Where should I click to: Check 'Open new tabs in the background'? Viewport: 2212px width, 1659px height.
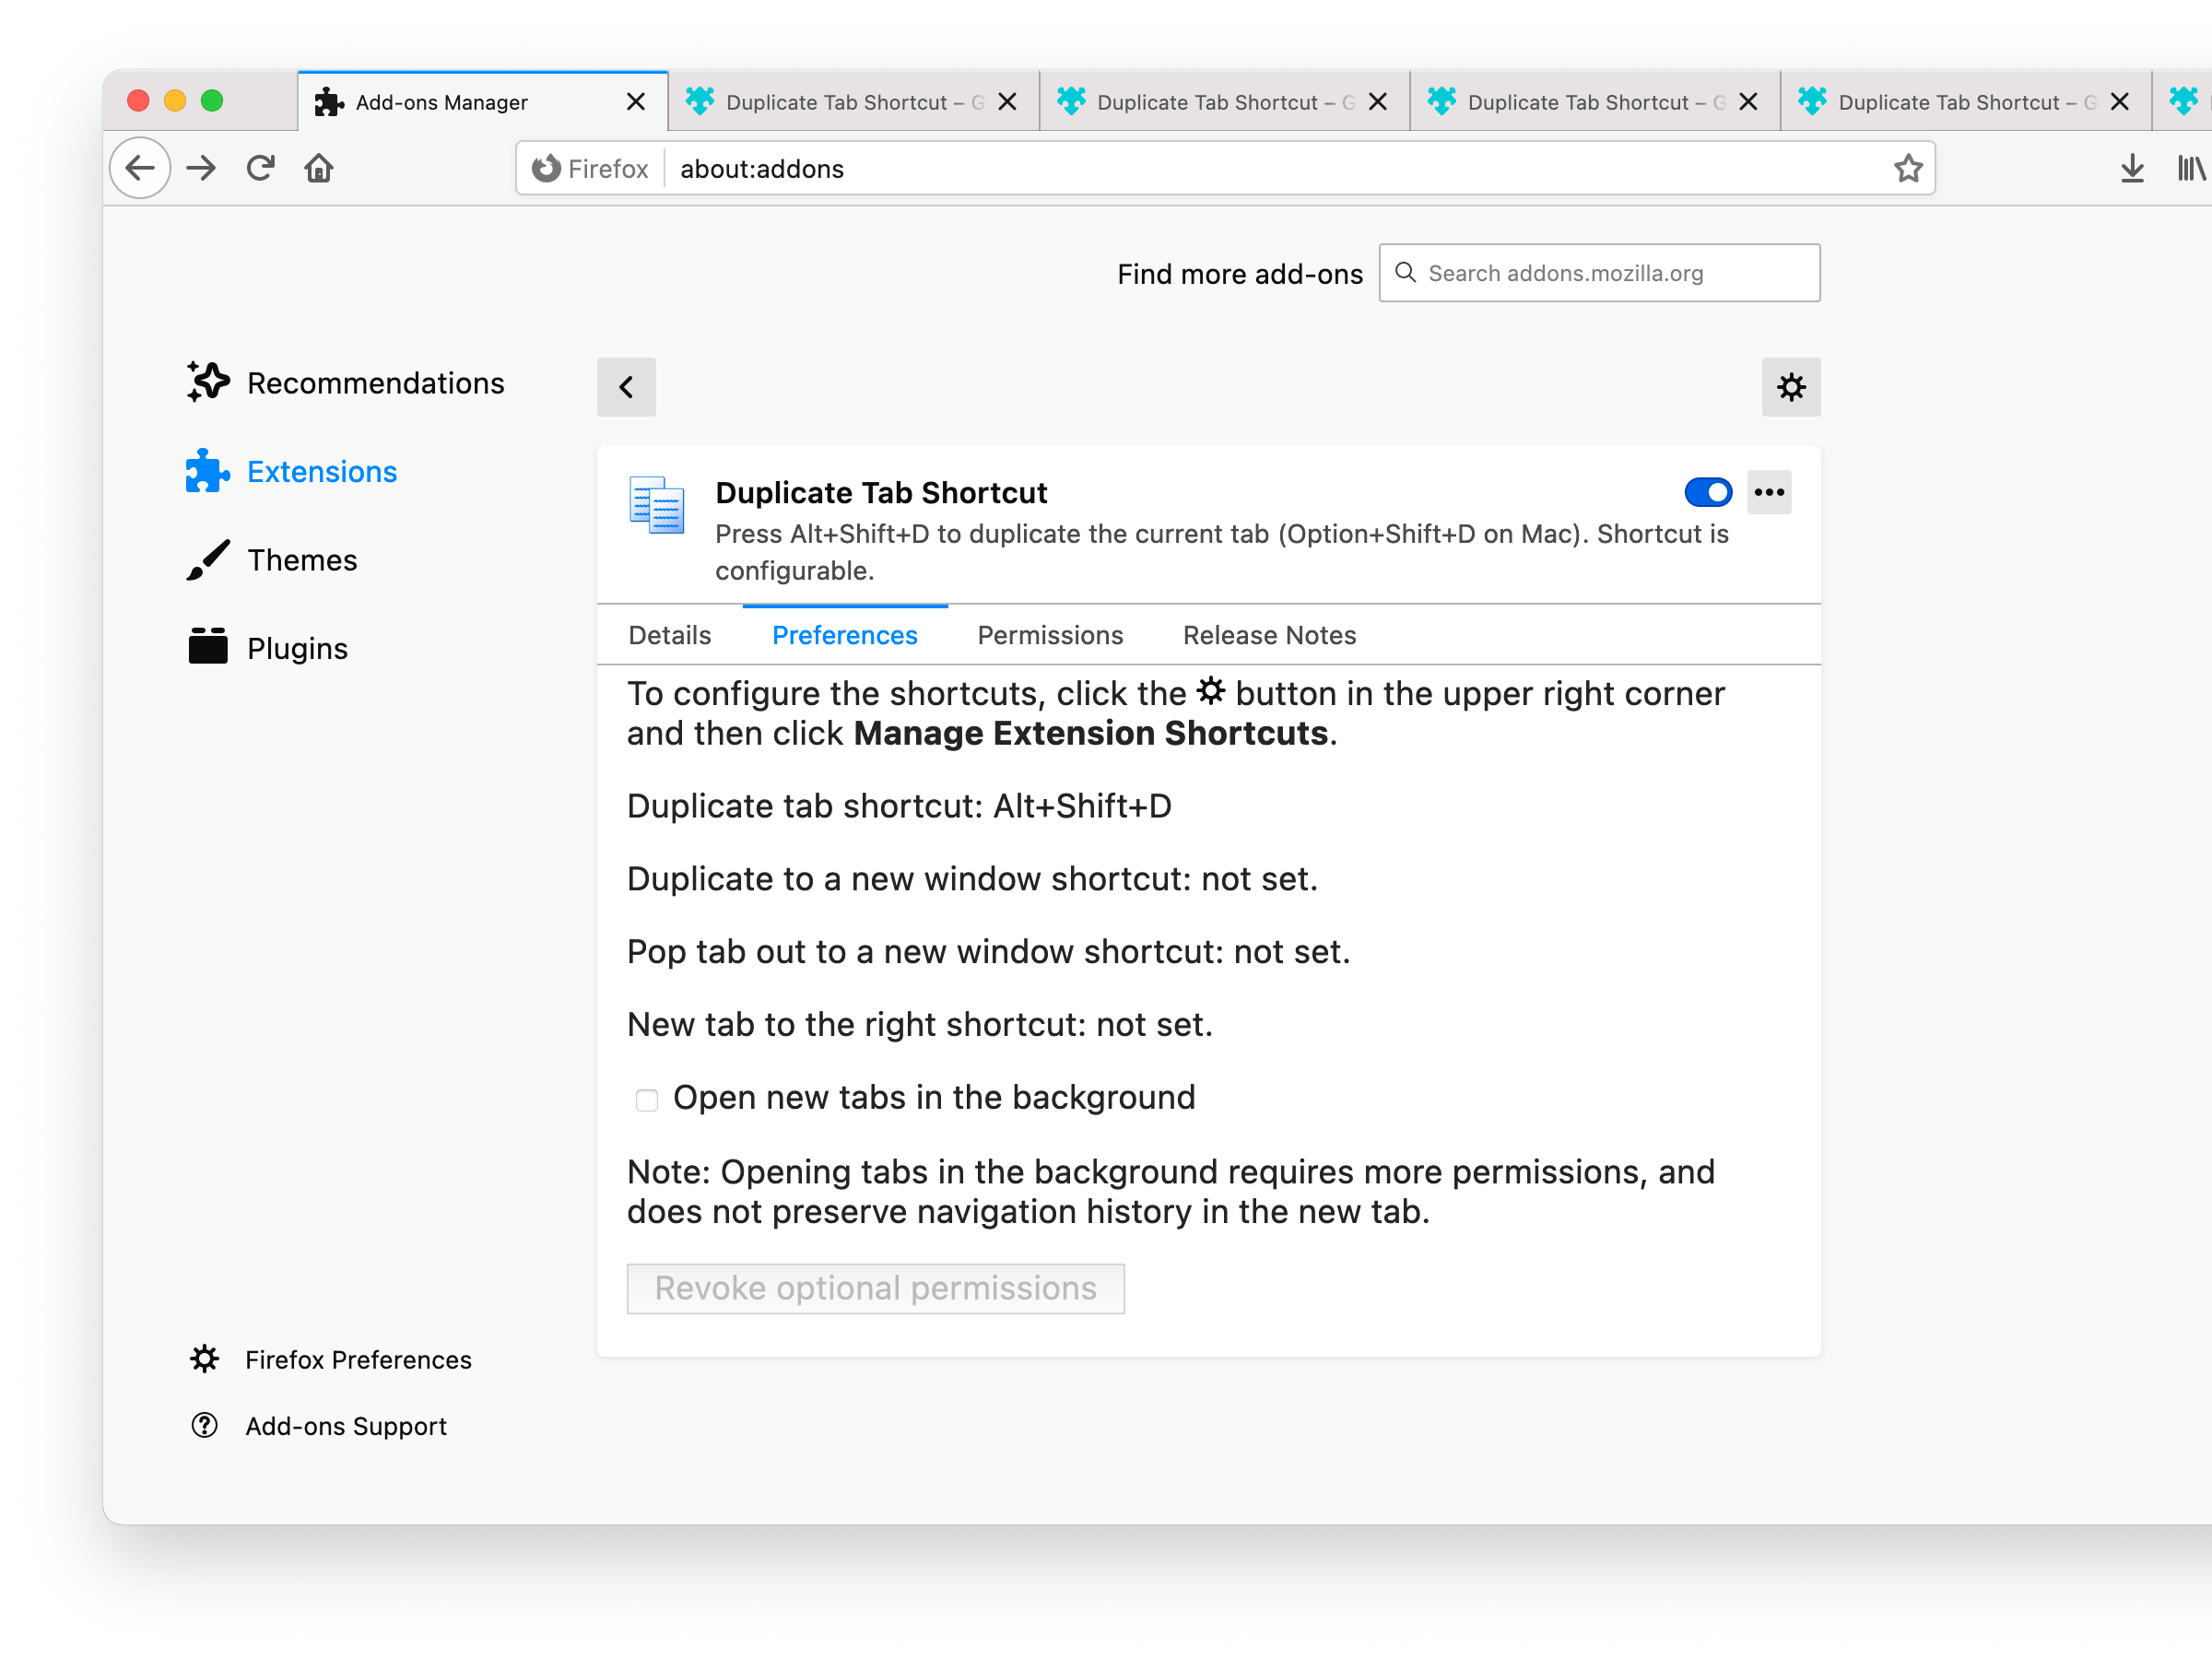(647, 1100)
